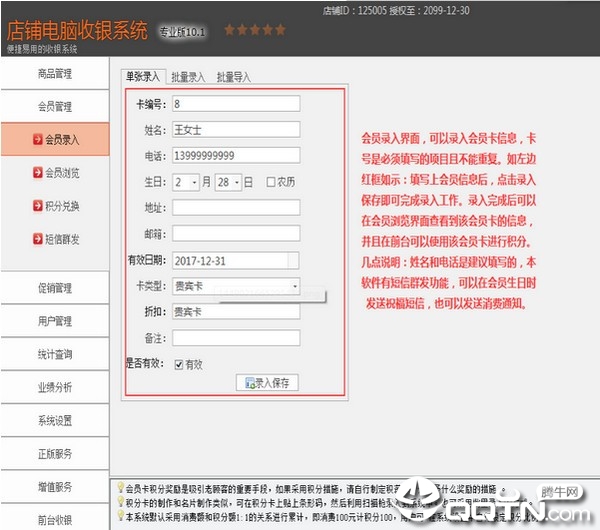This screenshot has height=530, width=600.
Task: Switch to the 批量录入 tab
Action: (x=188, y=77)
